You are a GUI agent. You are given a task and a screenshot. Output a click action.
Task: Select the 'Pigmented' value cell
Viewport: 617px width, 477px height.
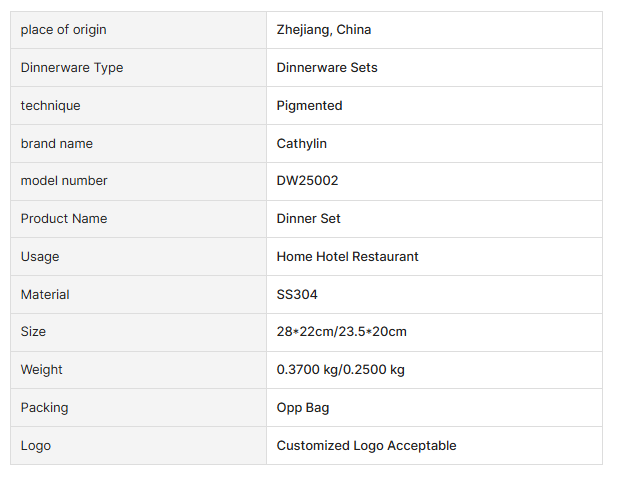point(309,106)
